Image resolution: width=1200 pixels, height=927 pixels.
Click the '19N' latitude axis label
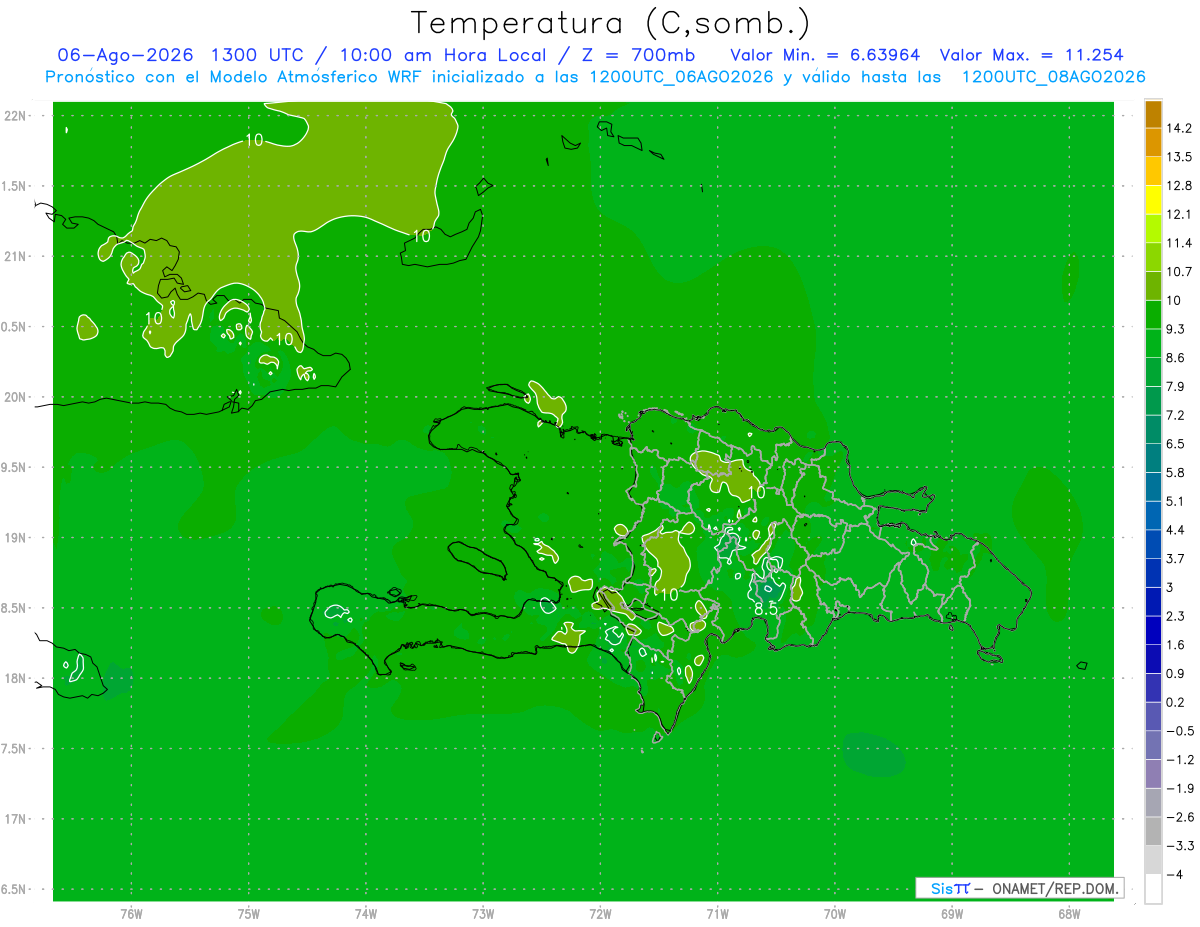(17, 538)
